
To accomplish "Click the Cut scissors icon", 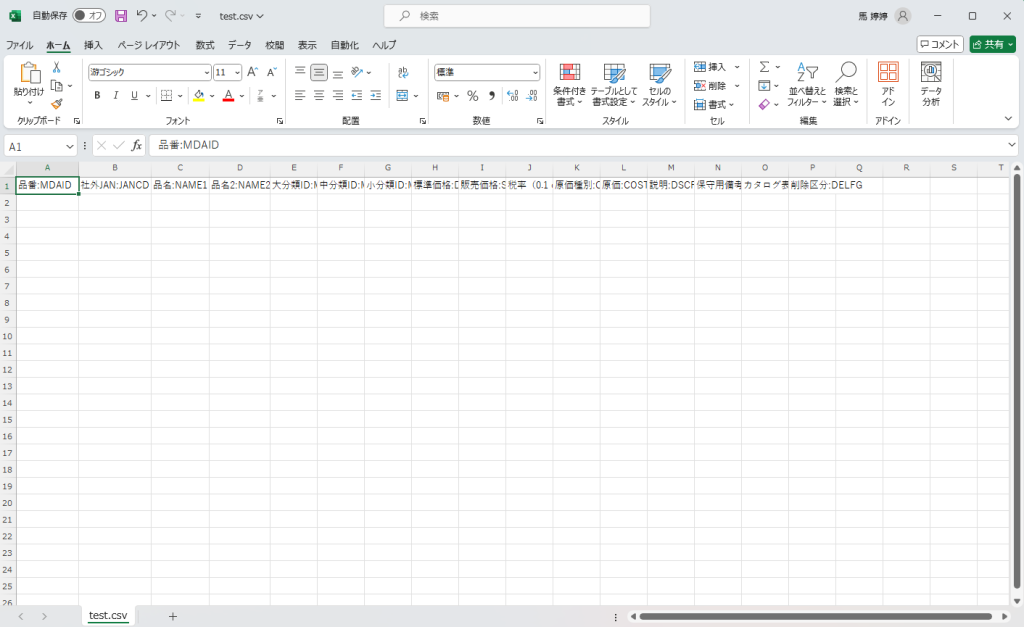I will pyautogui.click(x=57, y=68).
